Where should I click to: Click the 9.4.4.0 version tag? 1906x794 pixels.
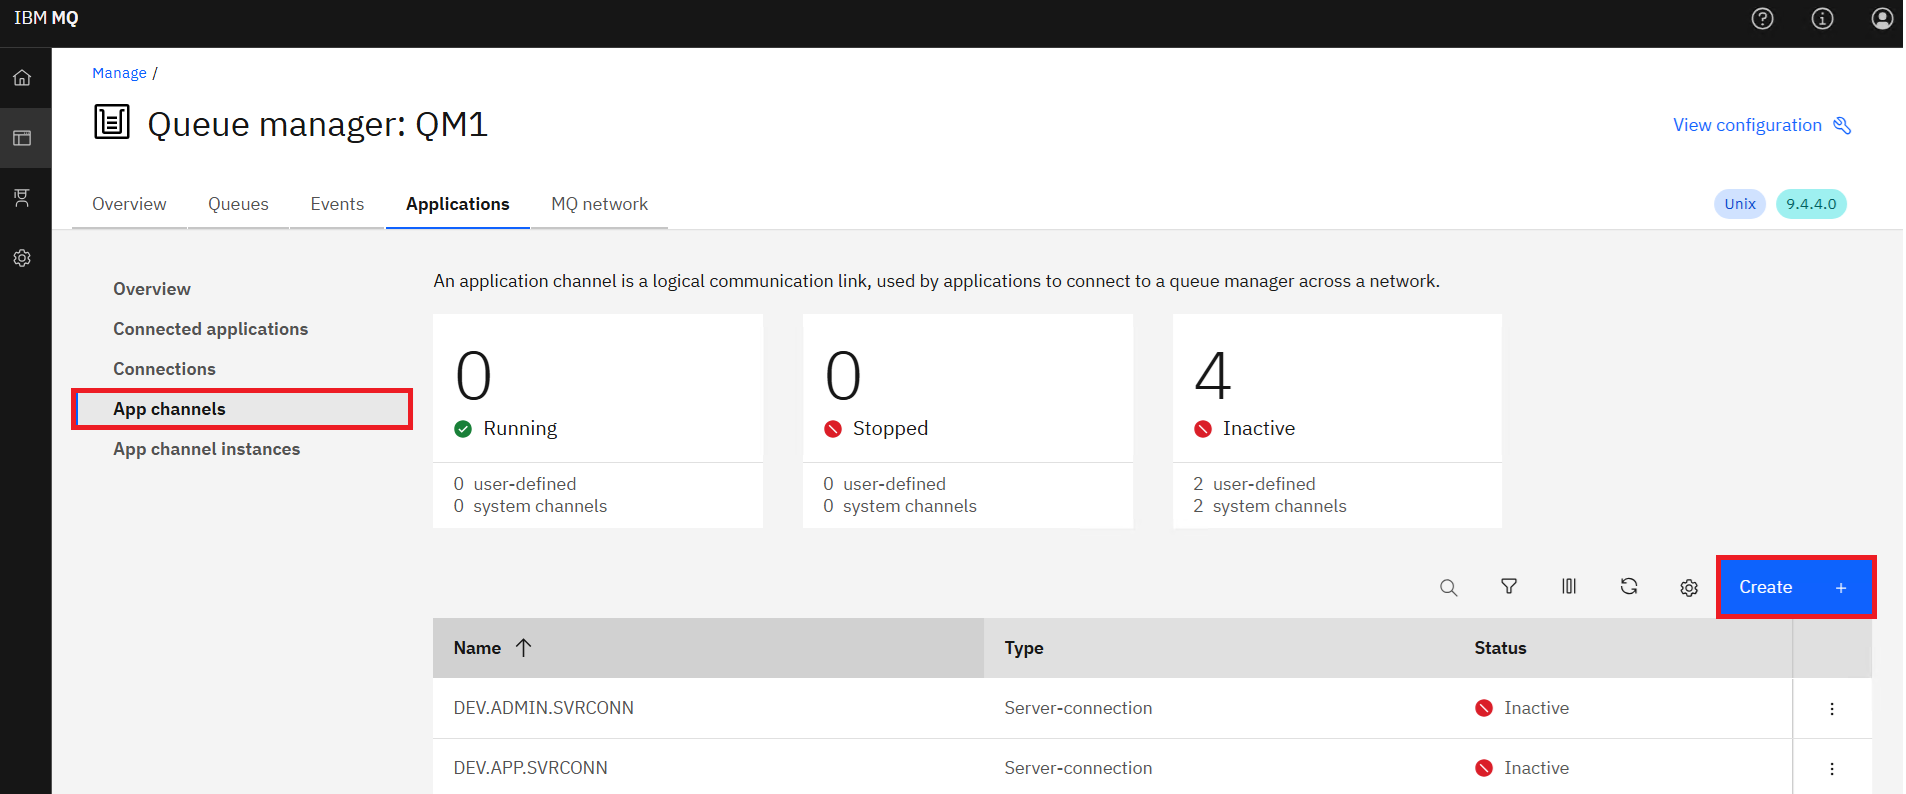[x=1811, y=204]
